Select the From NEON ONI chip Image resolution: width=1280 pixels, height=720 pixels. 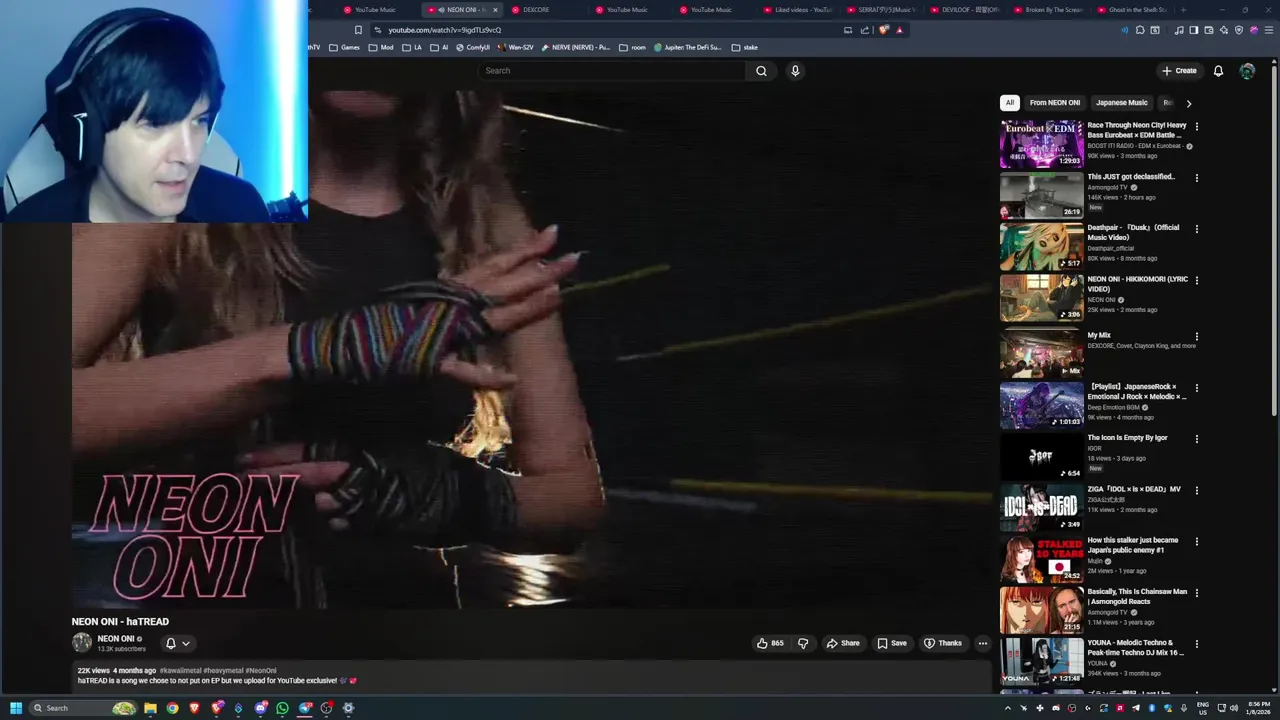pyautogui.click(x=1055, y=103)
